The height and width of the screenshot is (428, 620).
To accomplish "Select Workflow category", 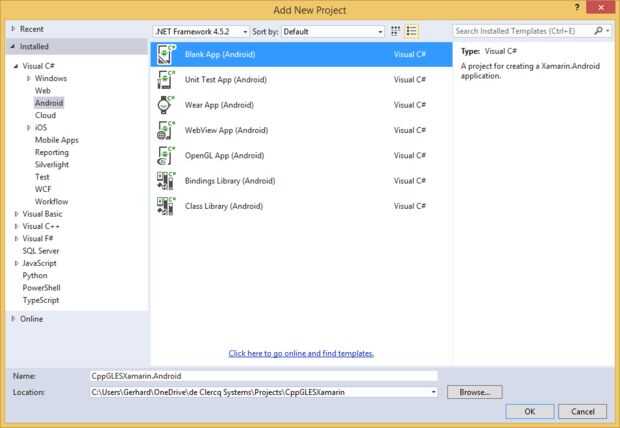I will pos(51,201).
